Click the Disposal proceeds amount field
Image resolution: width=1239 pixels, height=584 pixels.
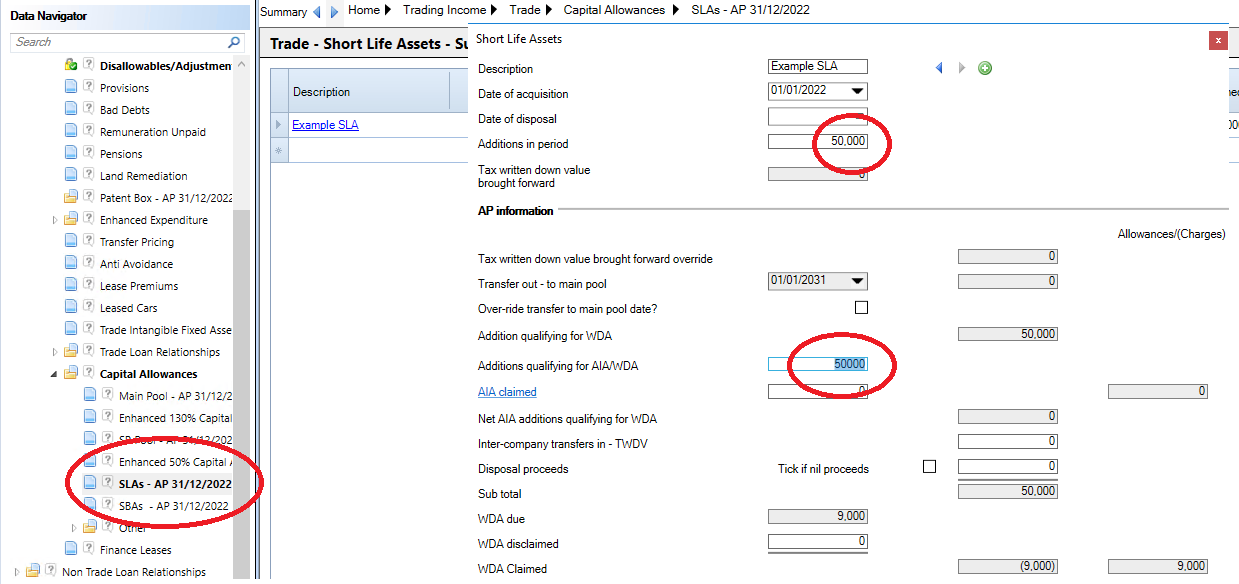tap(1008, 467)
